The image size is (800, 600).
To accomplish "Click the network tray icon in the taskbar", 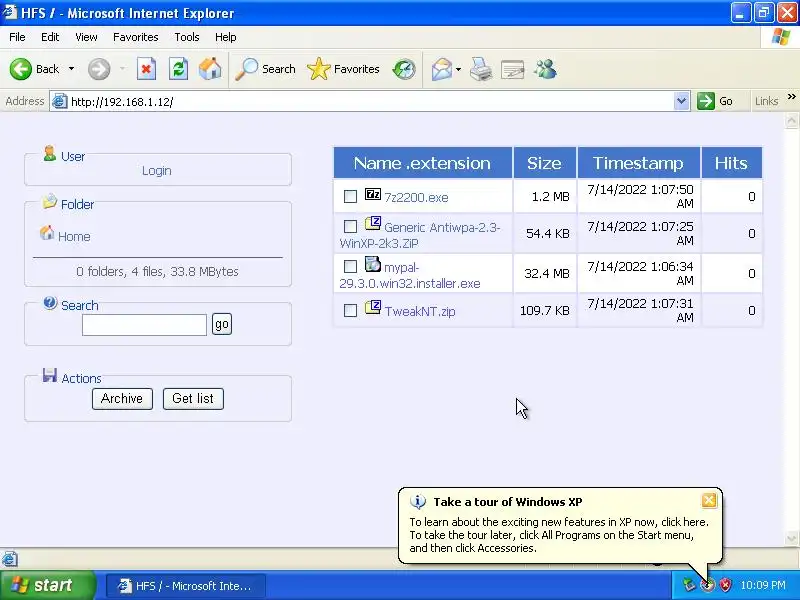I will [x=690, y=585].
